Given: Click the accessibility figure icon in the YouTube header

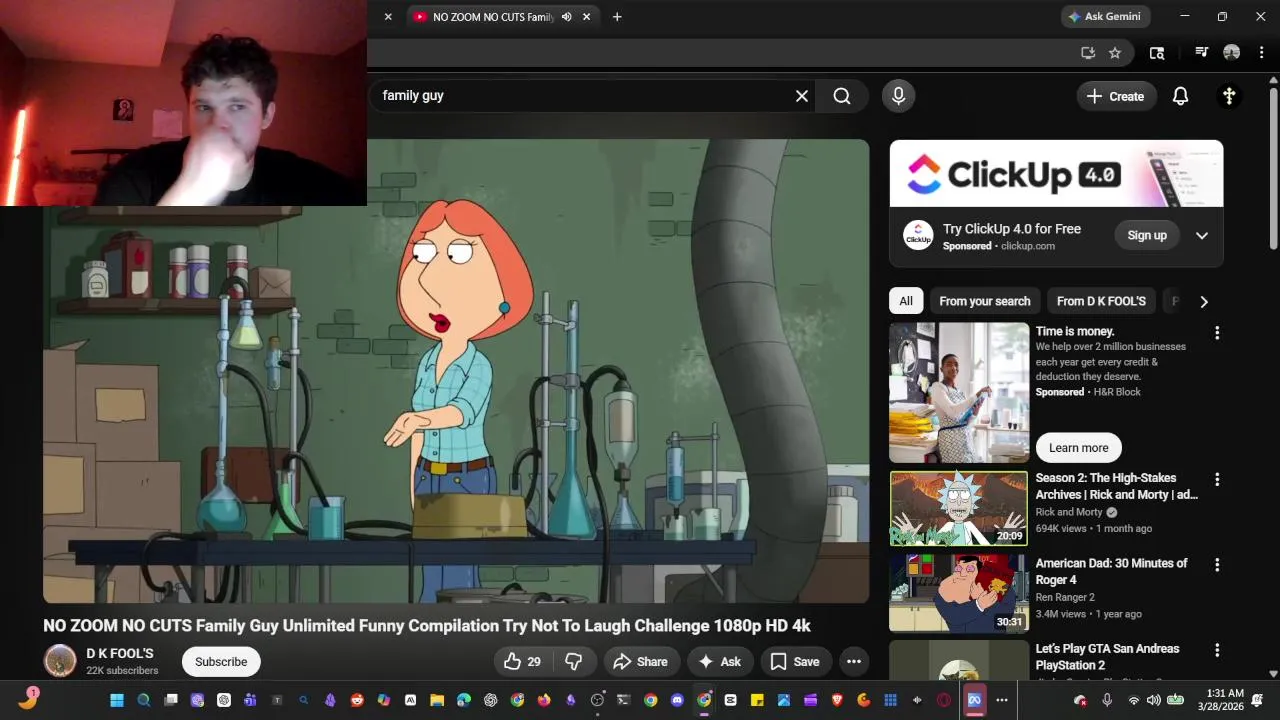Looking at the screenshot, I should [1229, 96].
